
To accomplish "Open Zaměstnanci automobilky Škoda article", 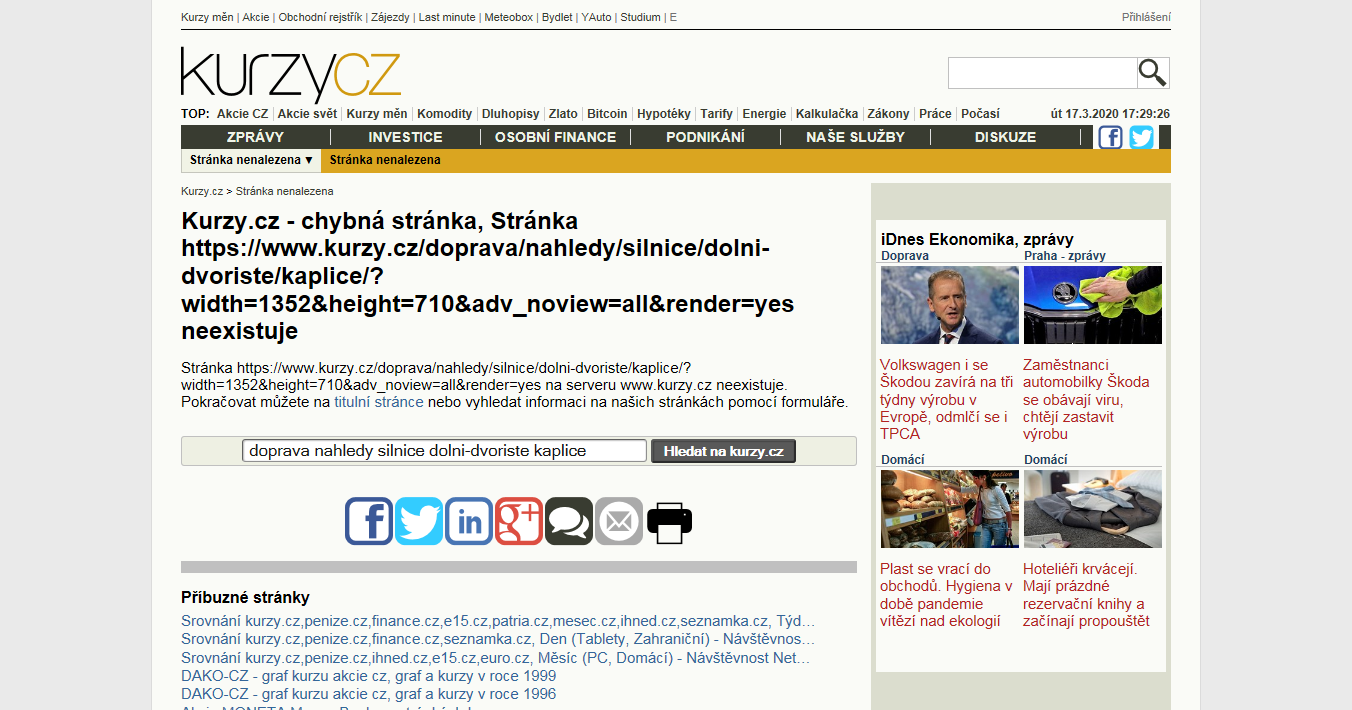I will [1087, 399].
